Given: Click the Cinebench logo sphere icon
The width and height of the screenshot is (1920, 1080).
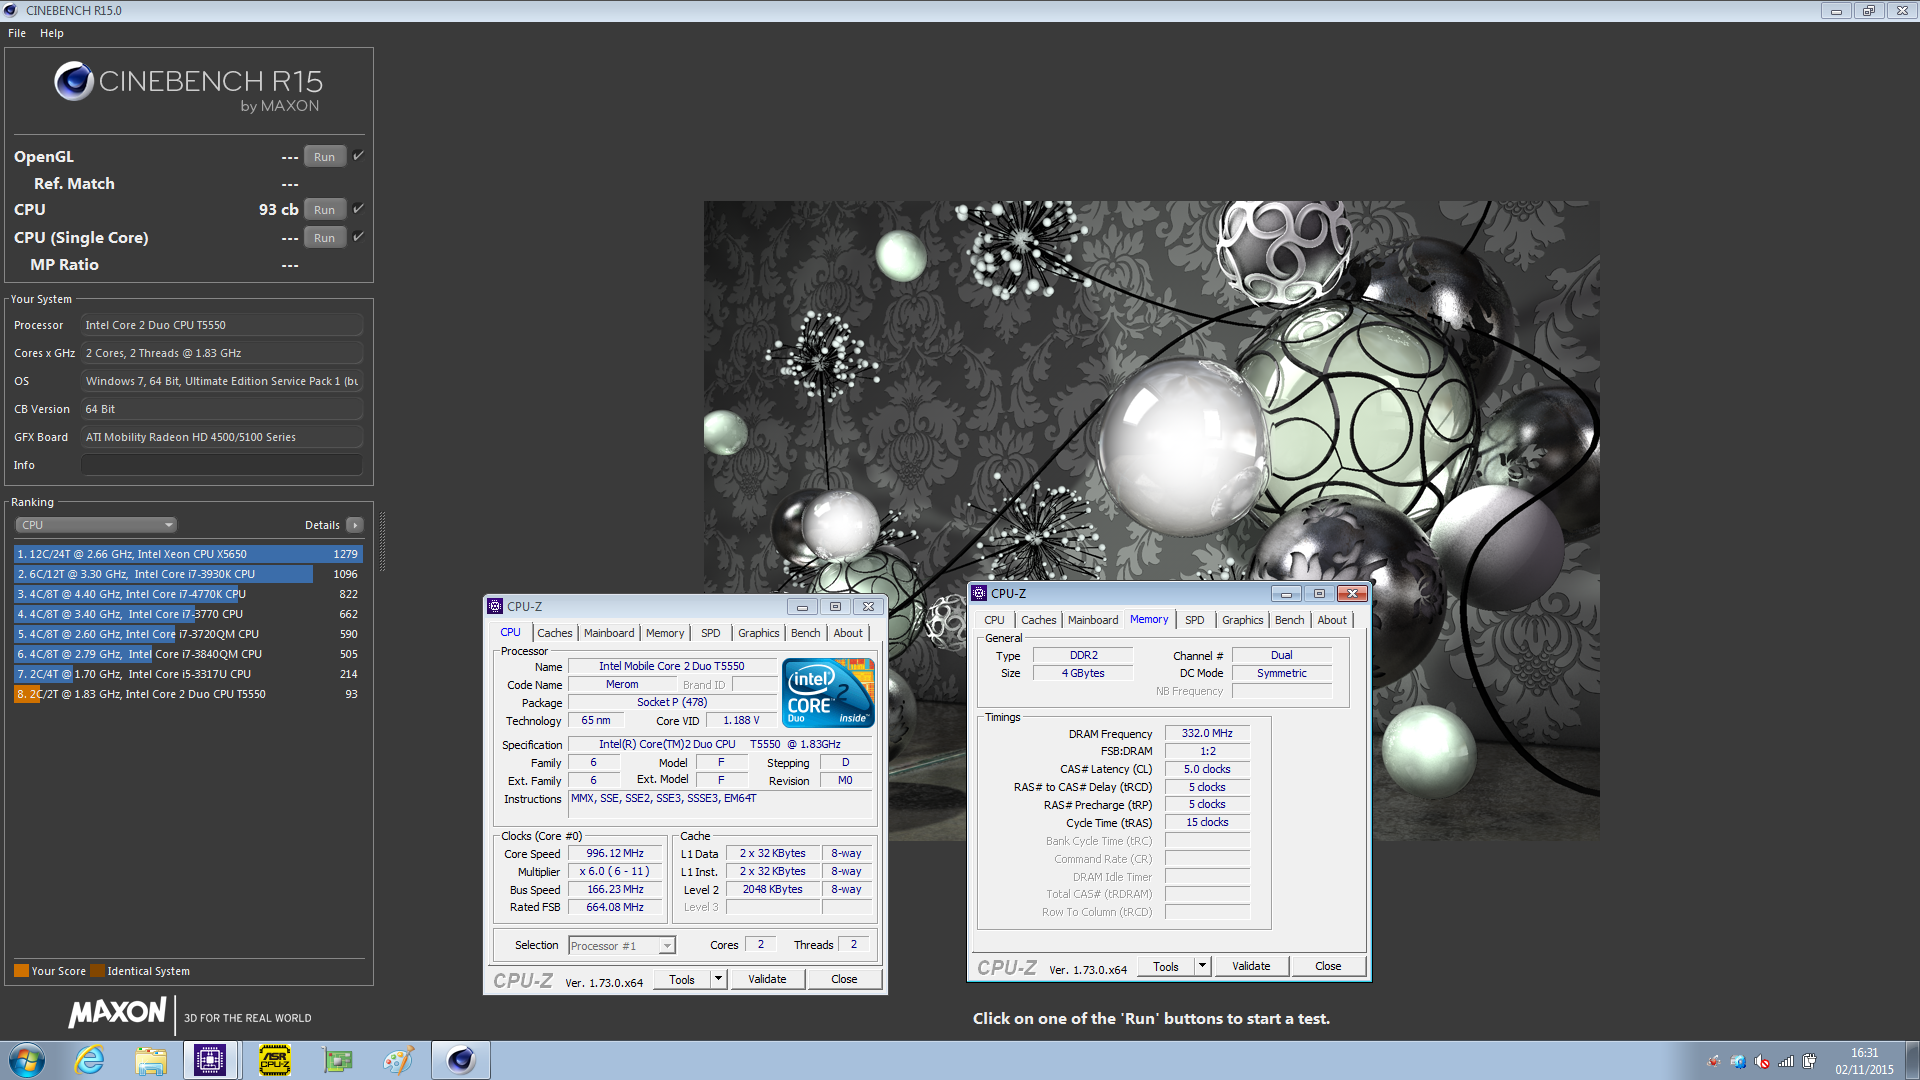Looking at the screenshot, I should point(74,81).
